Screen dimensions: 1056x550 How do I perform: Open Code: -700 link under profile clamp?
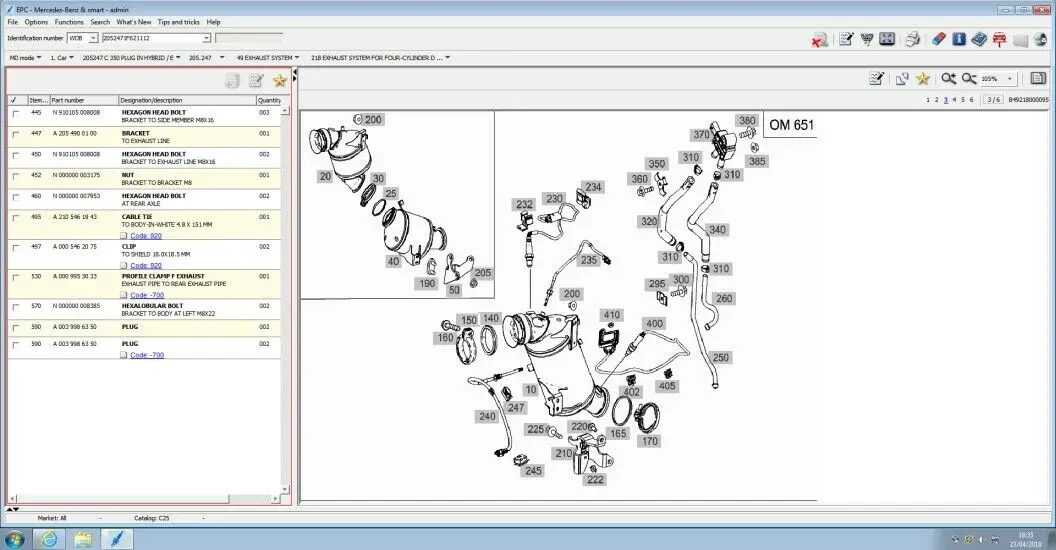tap(147, 295)
